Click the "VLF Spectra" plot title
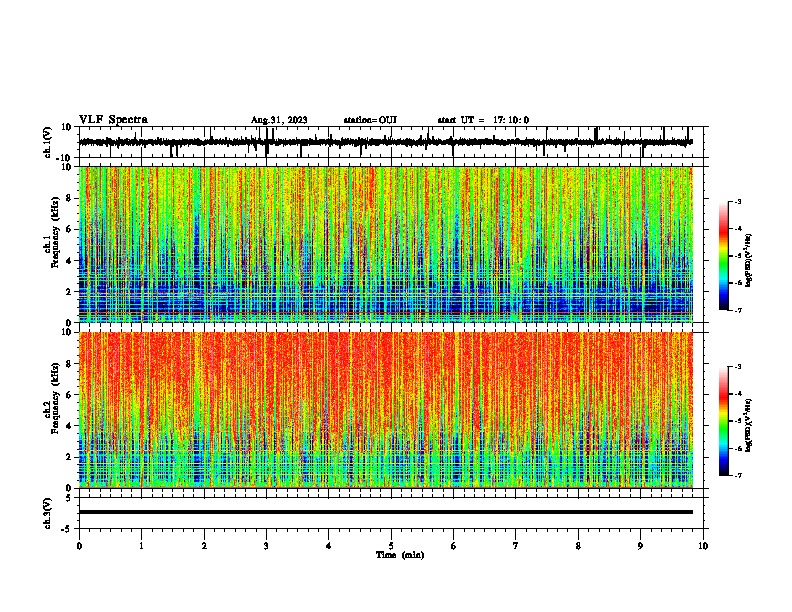This screenshot has width=792, height=612. pos(113,120)
